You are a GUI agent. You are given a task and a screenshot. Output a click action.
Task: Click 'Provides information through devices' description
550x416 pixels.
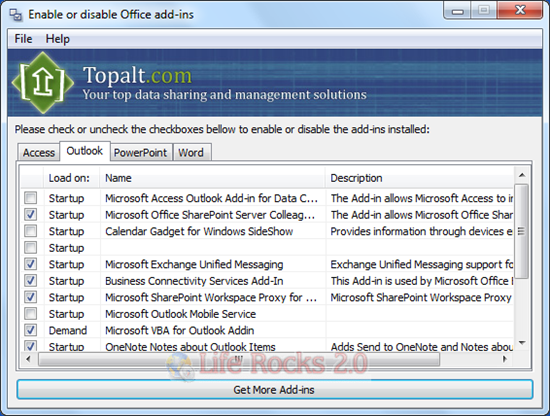click(421, 231)
